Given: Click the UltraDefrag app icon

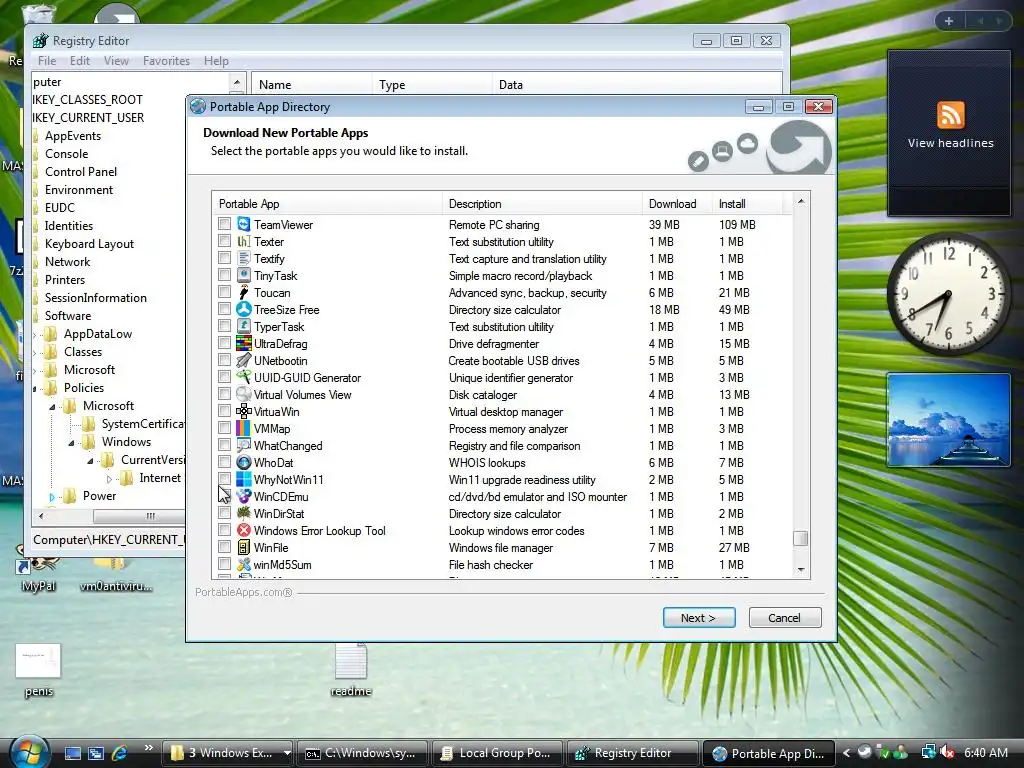Looking at the screenshot, I should tap(244, 344).
